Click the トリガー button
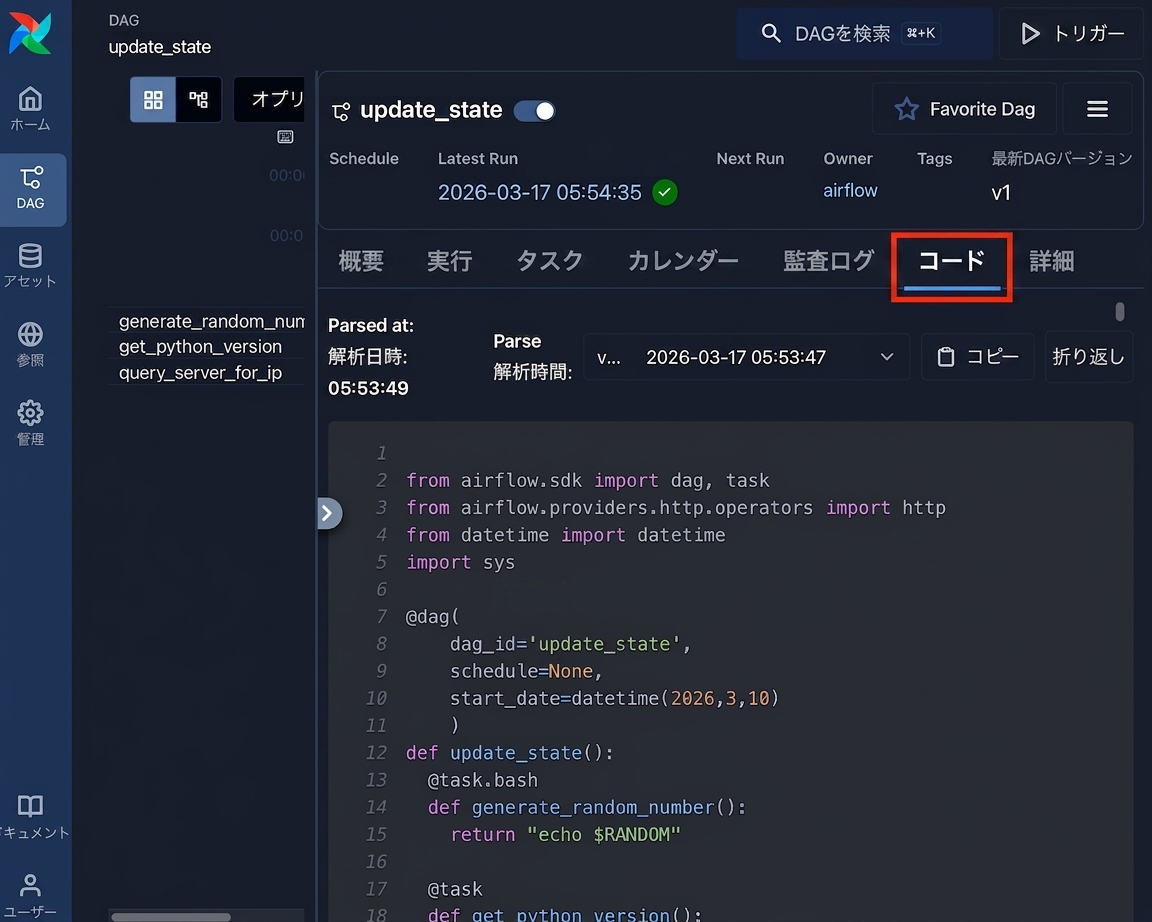This screenshot has width=1152, height=922. [1073, 33]
